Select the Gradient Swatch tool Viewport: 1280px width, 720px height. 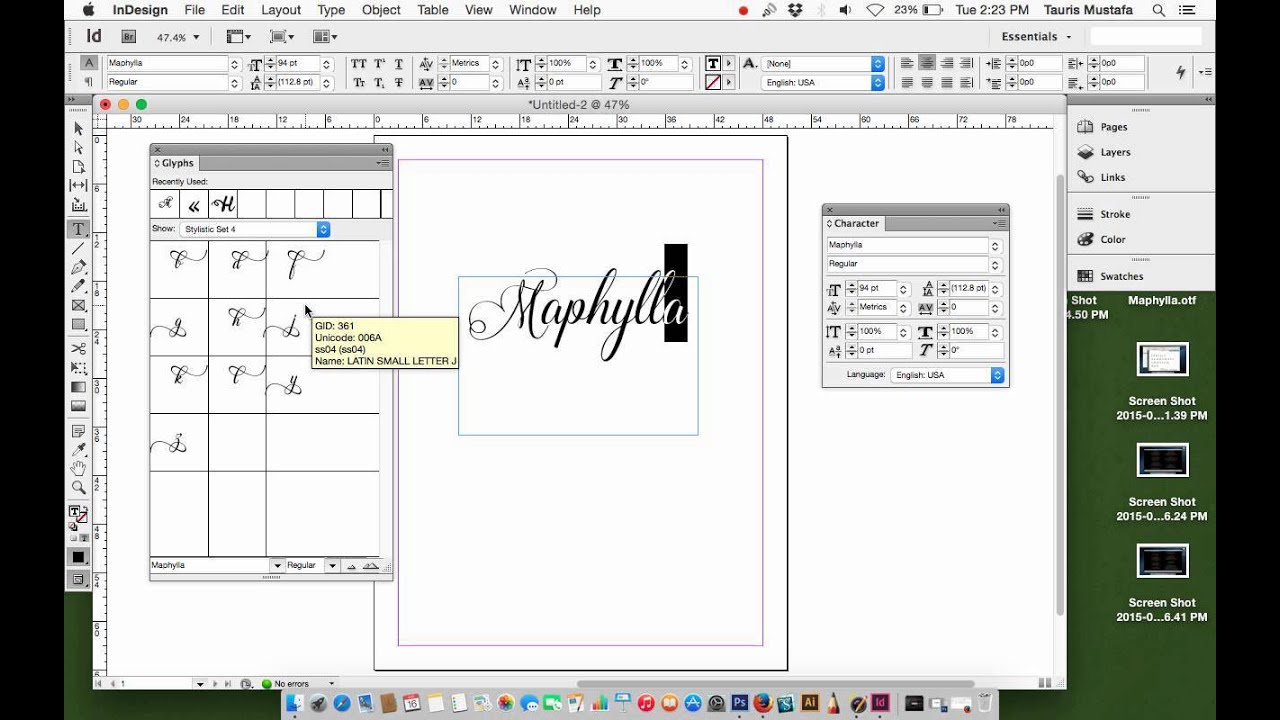[79, 387]
